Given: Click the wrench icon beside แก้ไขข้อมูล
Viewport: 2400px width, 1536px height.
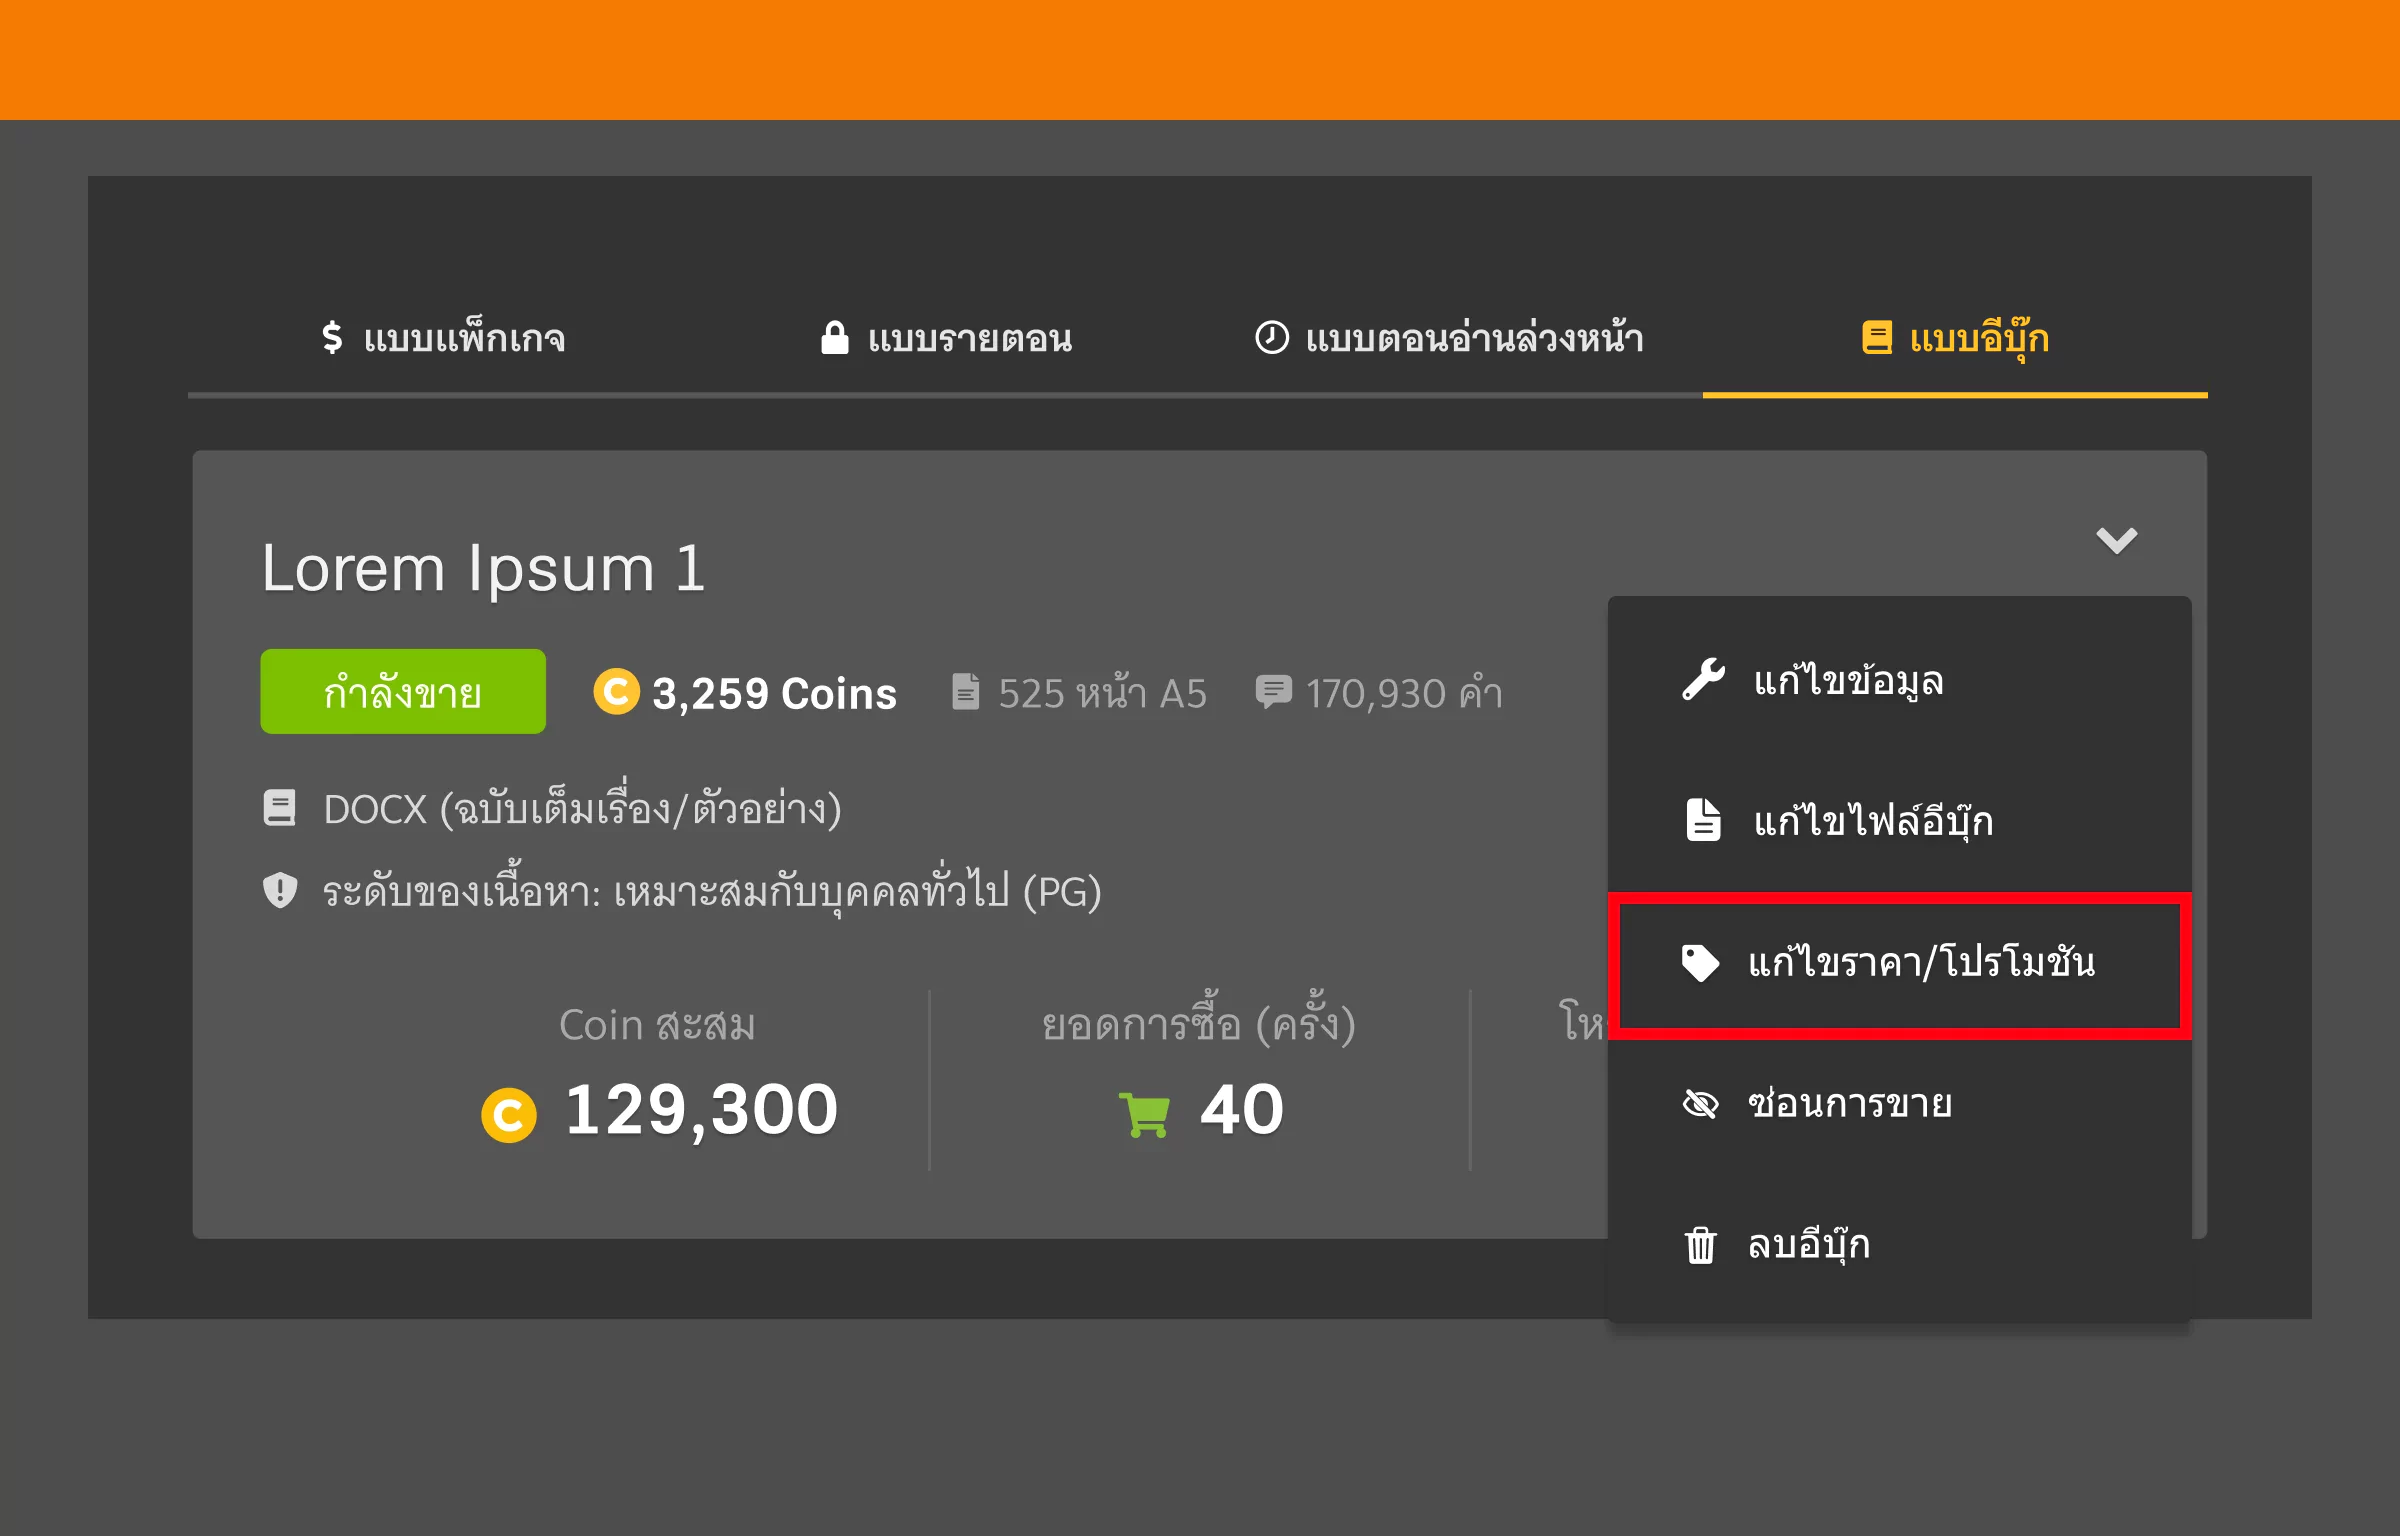Looking at the screenshot, I should (x=1703, y=680).
